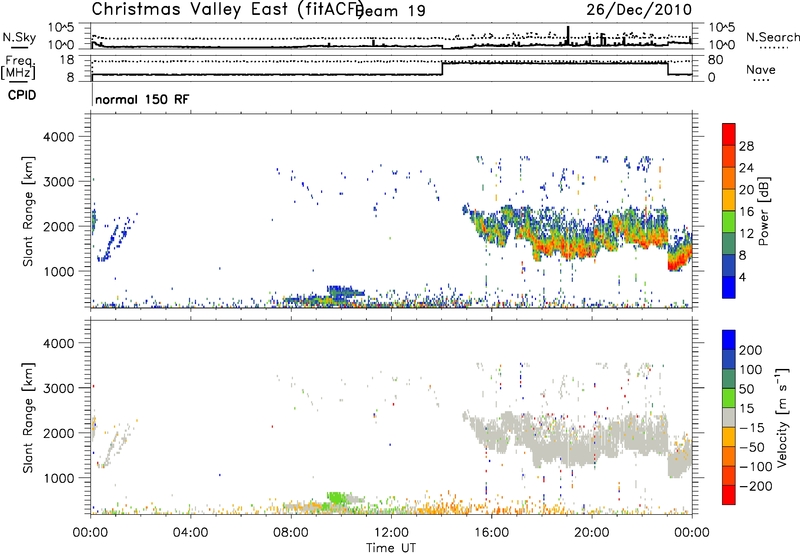Screen dimensions: 800x554
Task: Click the 'Nave' legend label
Action: coord(761,70)
